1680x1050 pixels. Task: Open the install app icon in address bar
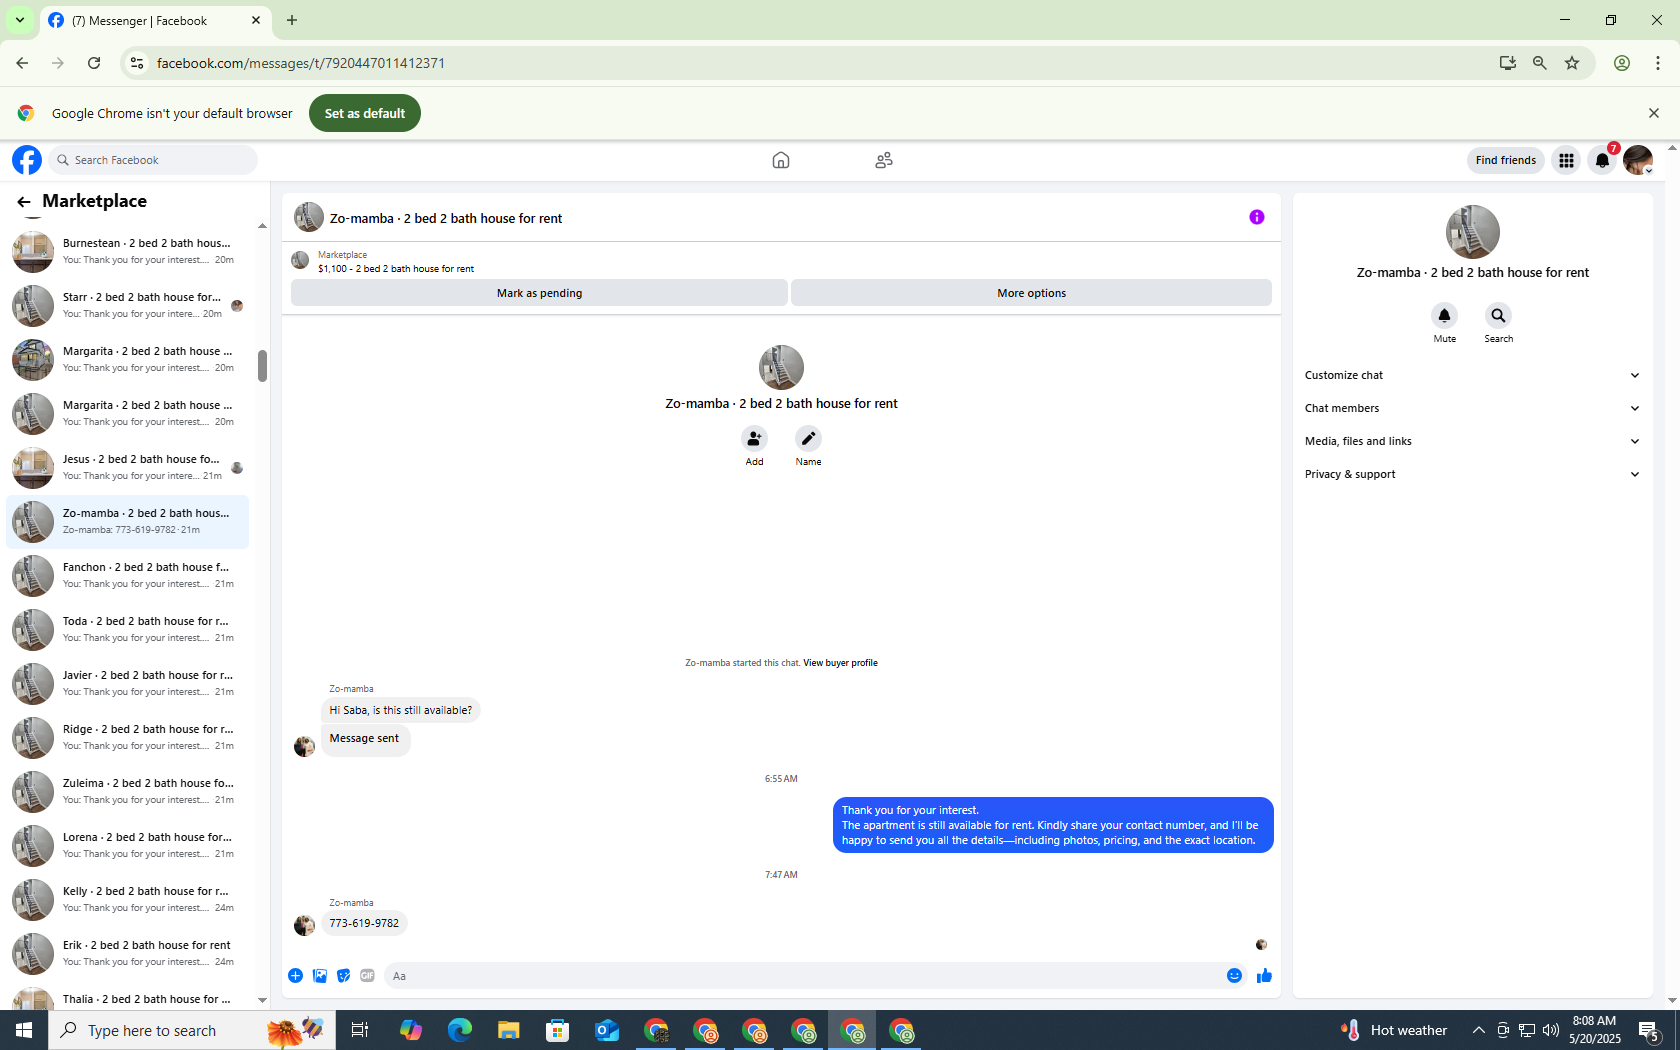coord(1508,63)
